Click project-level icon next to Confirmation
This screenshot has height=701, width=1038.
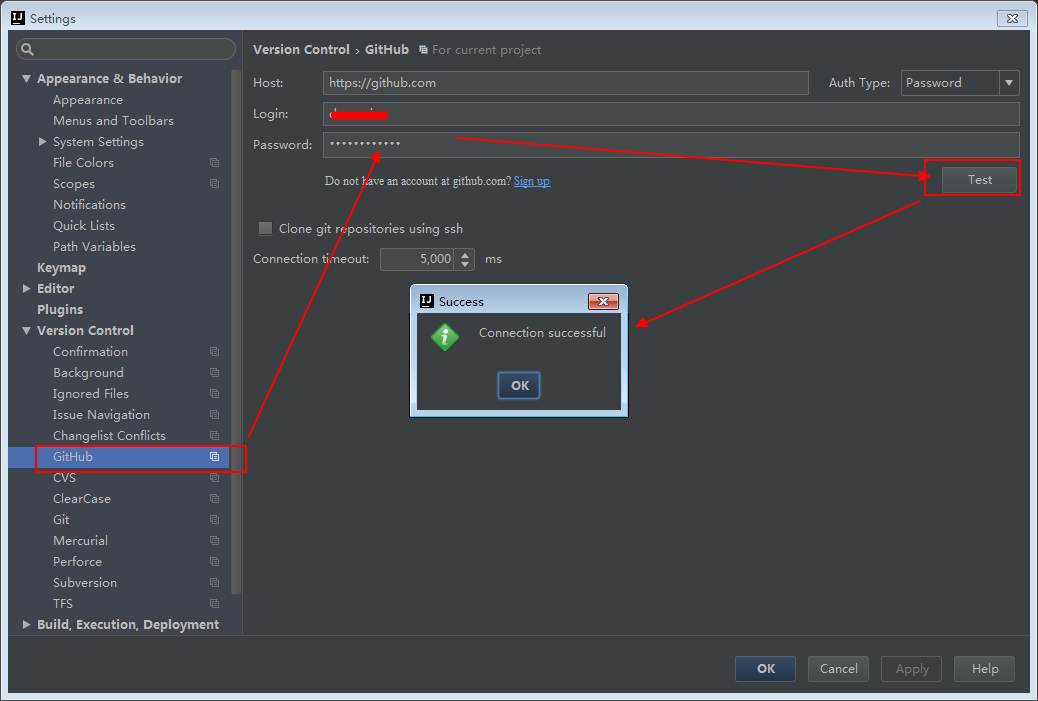pyautogui.click(x=214, y=351)
